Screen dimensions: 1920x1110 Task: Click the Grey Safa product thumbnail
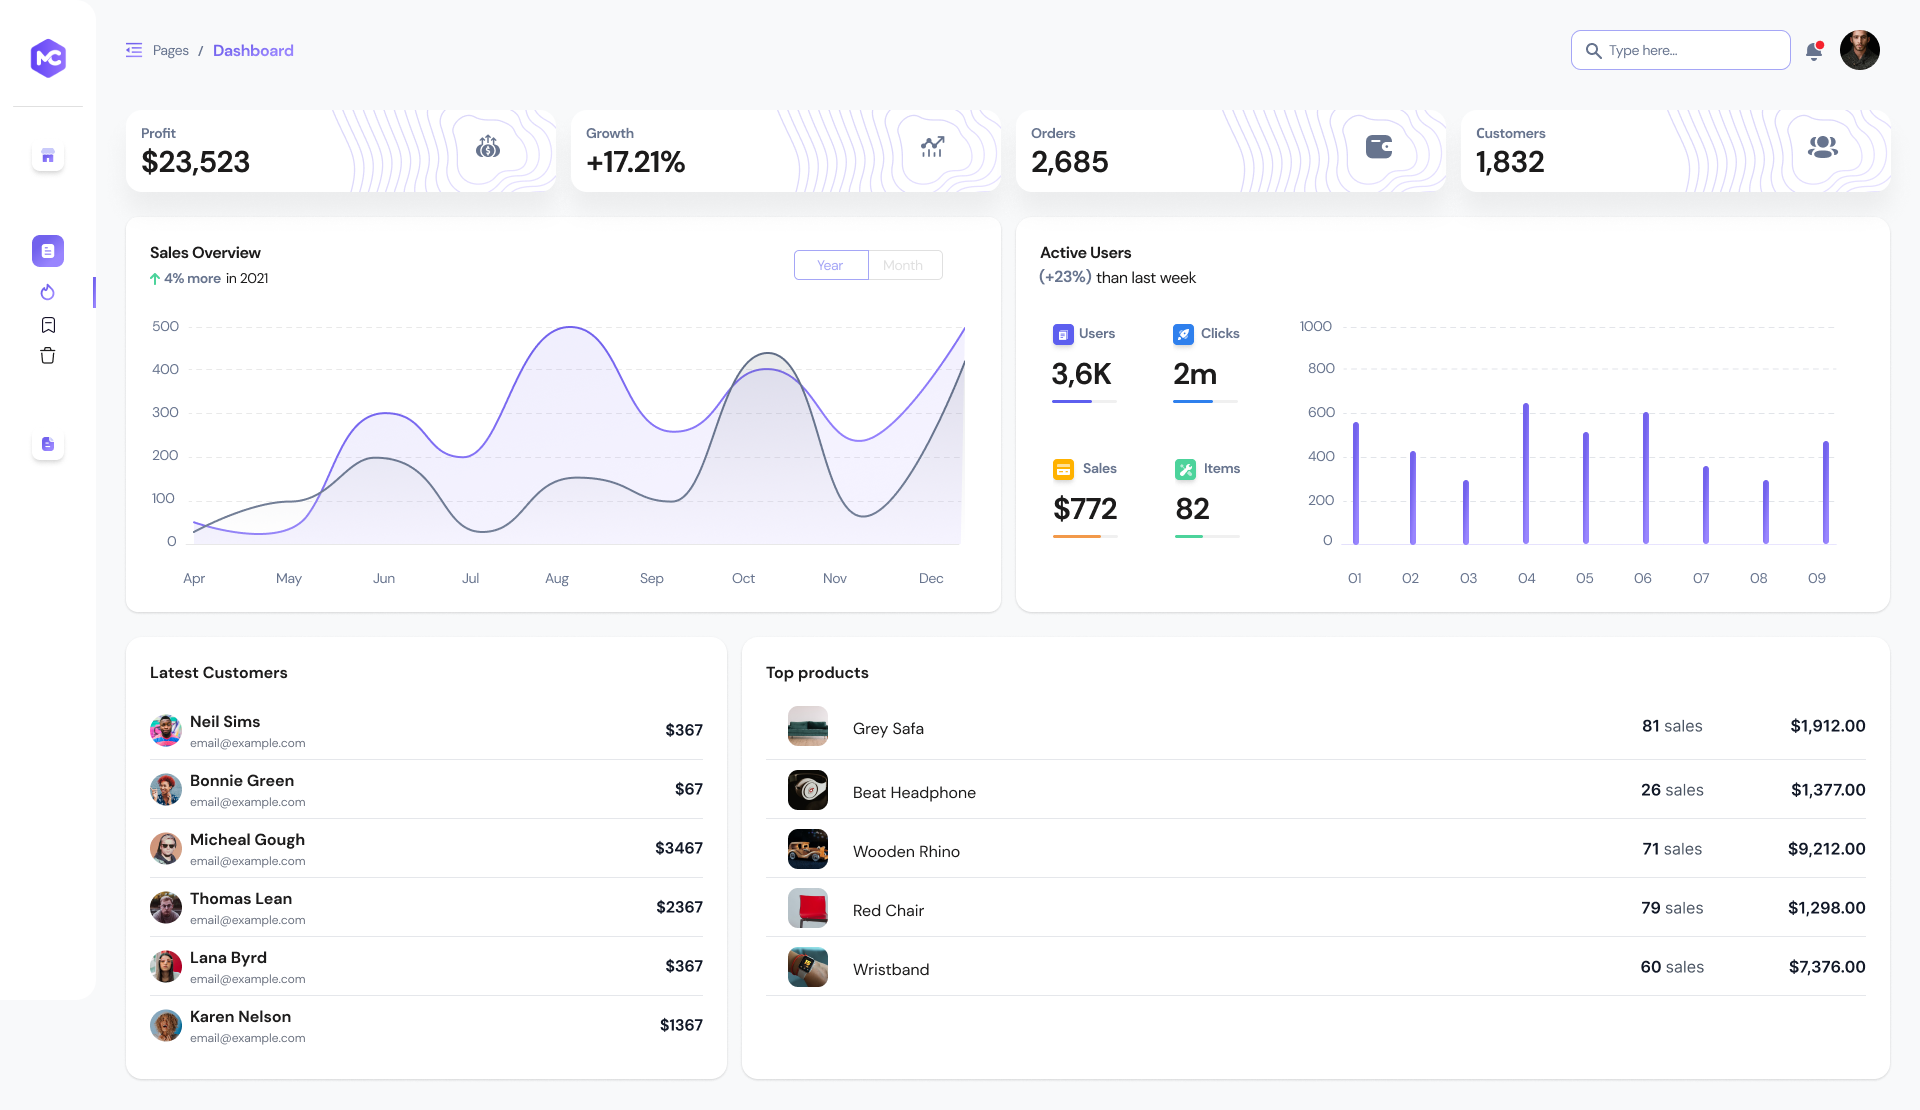click(808, 727)
